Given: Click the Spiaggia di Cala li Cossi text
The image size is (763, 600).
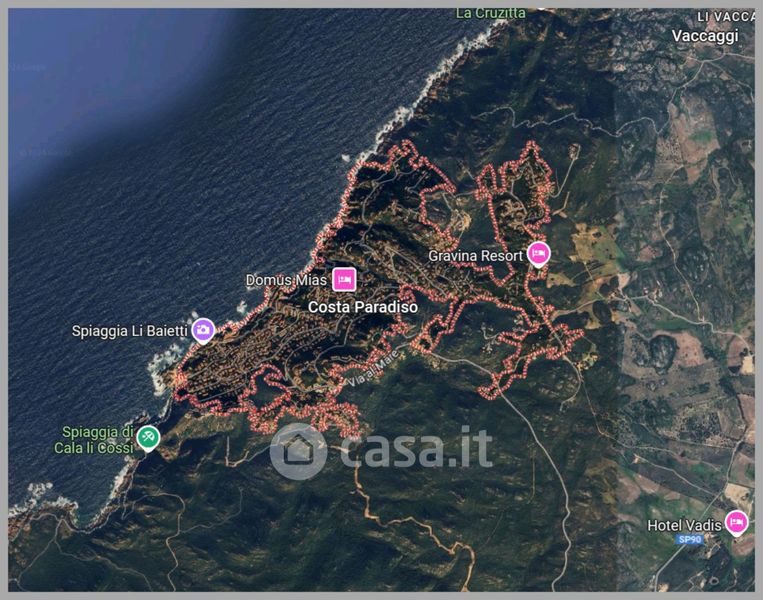Looking at the screenshot, I should (x=94, y=440).
